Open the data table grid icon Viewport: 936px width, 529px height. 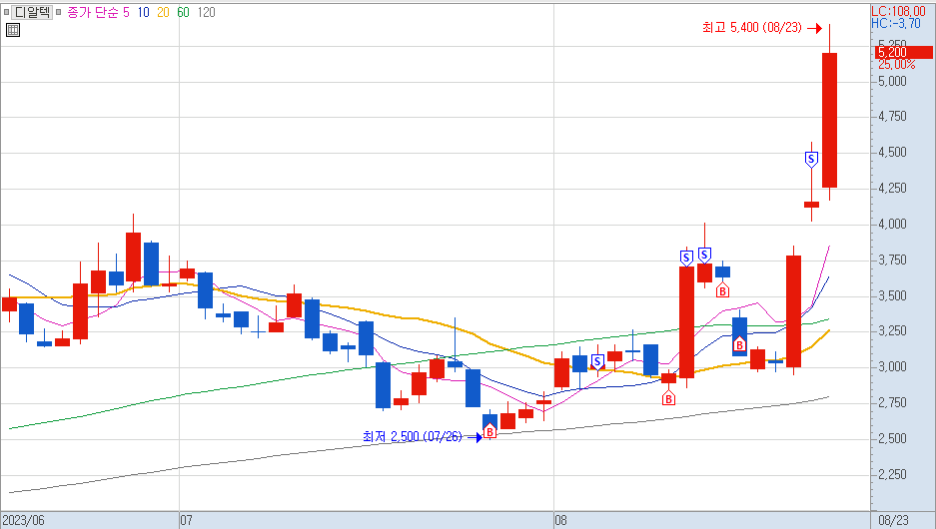click(13, 30)
